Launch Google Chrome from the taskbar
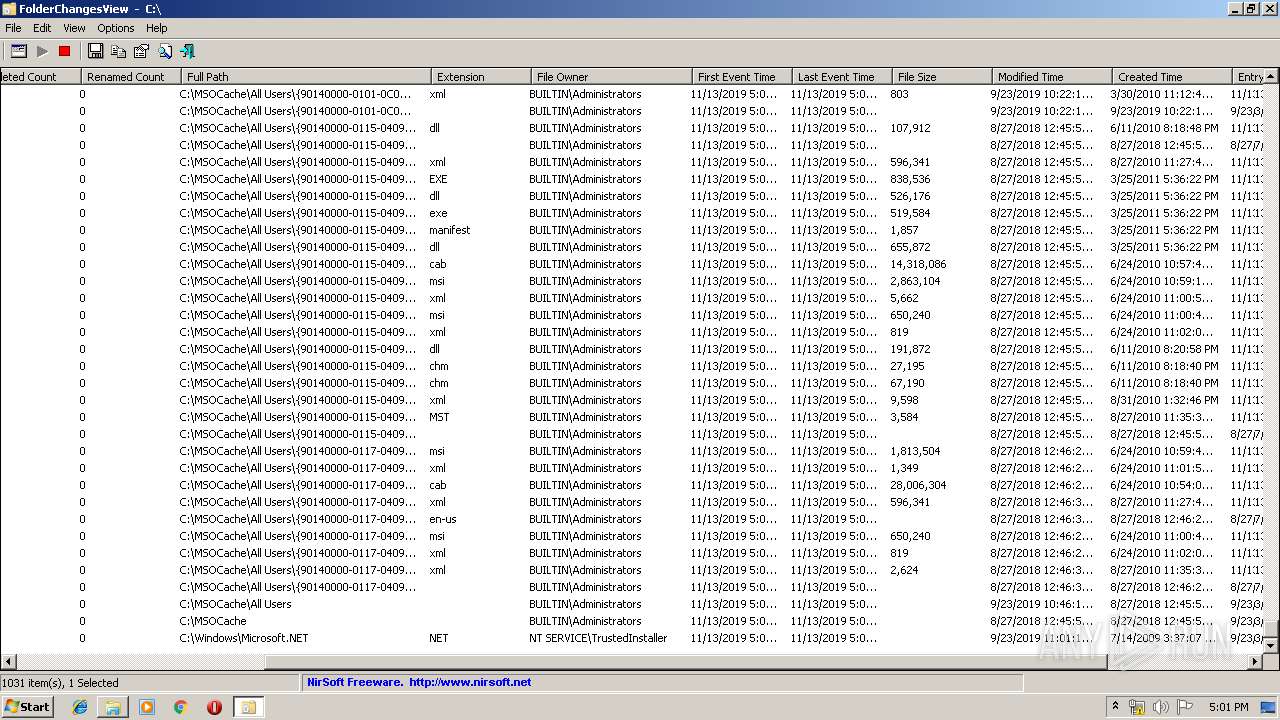1280x720 pixels. (x=180, y=707)
